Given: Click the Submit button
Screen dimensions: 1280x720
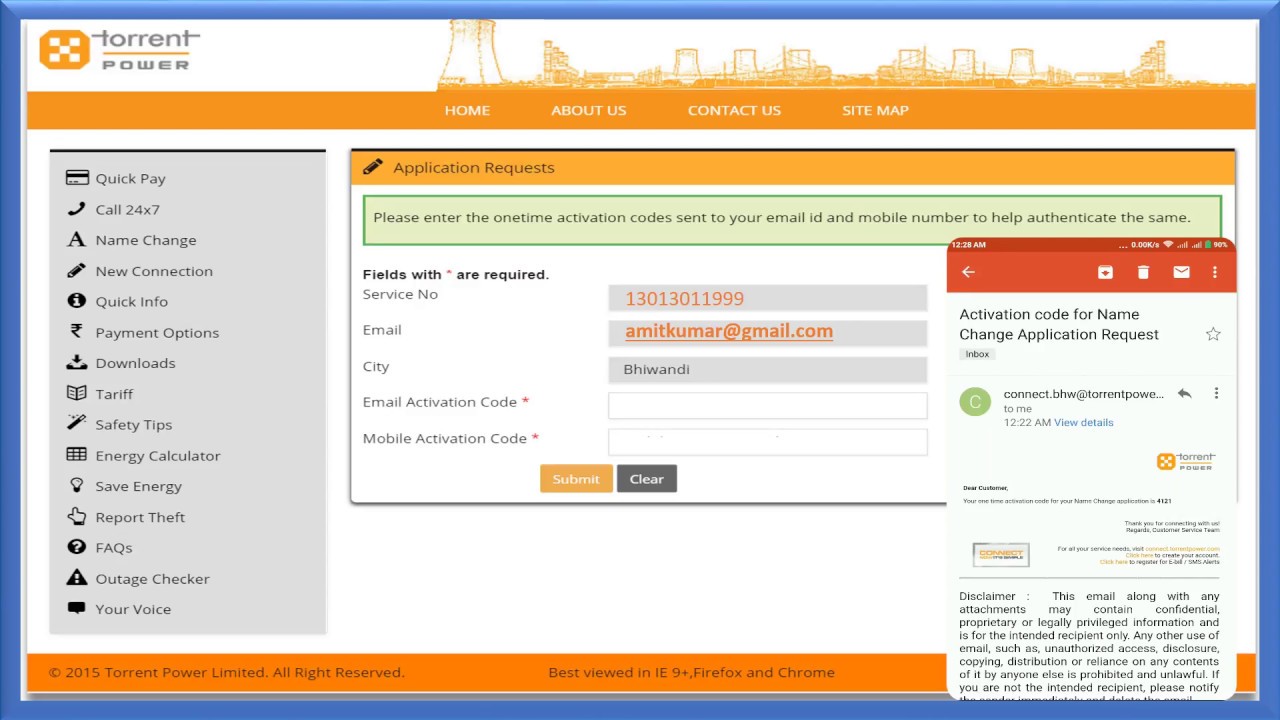Looking at the screenshot, I should 576,479.
